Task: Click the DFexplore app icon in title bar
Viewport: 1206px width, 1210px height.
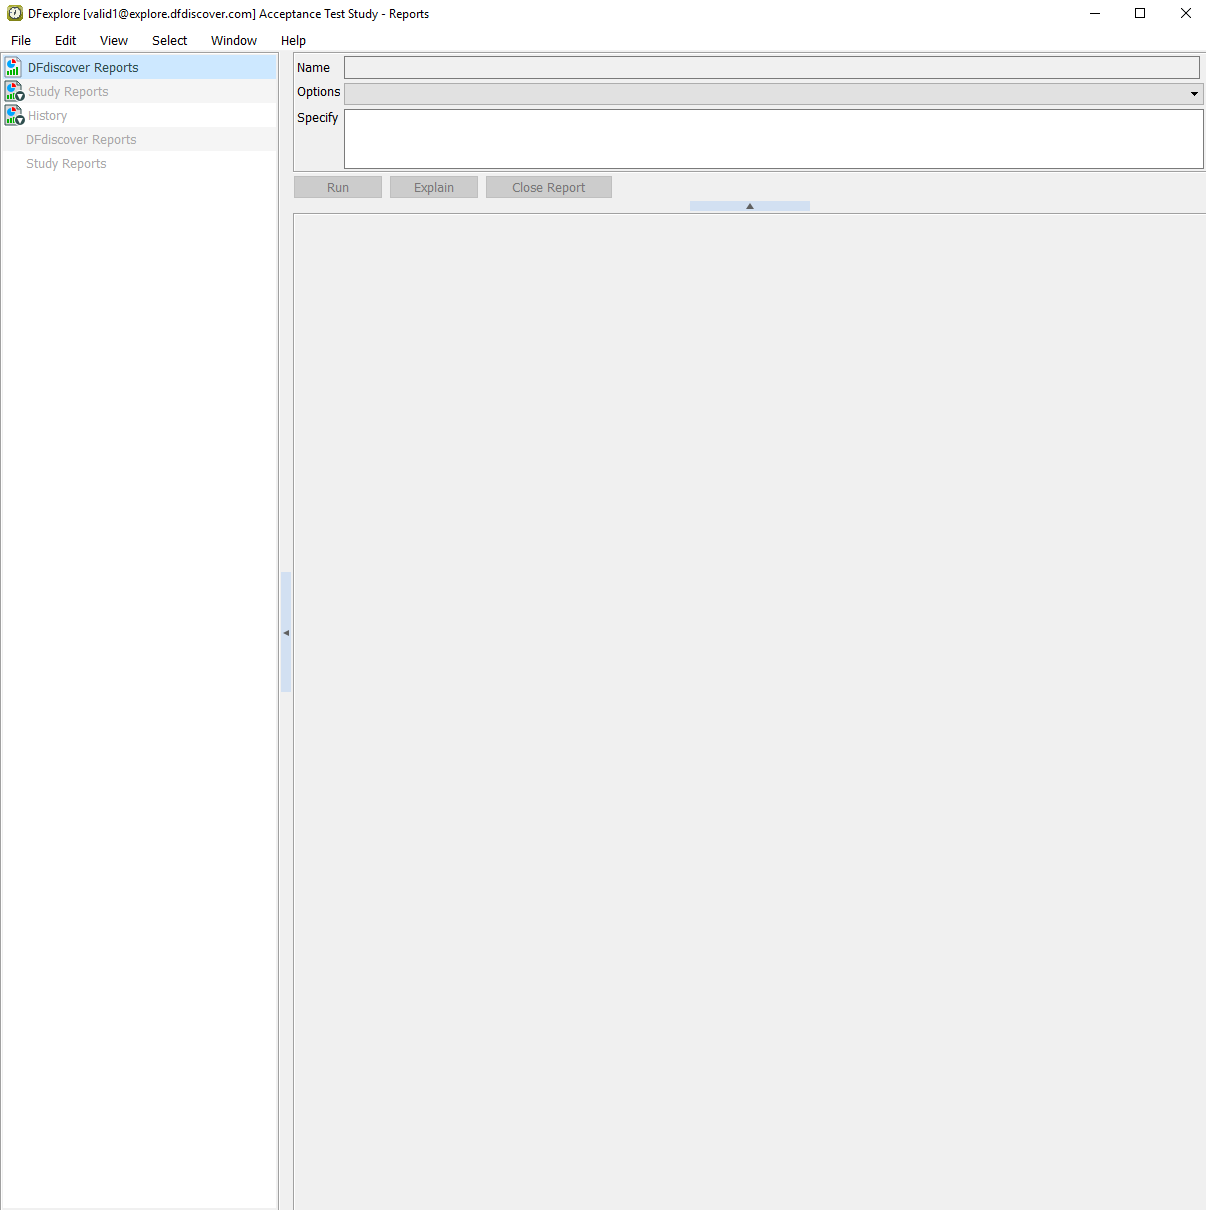Action: tap(15, 14)
